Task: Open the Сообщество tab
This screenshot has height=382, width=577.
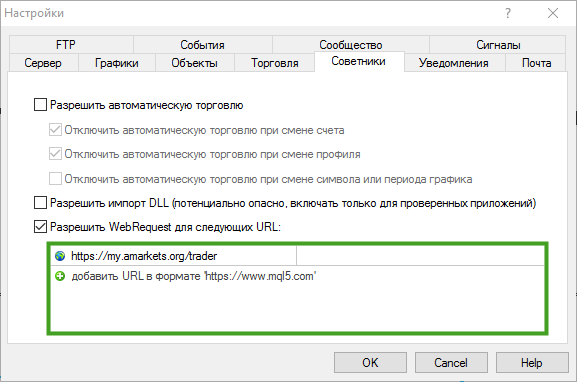Action: point(351,45)
